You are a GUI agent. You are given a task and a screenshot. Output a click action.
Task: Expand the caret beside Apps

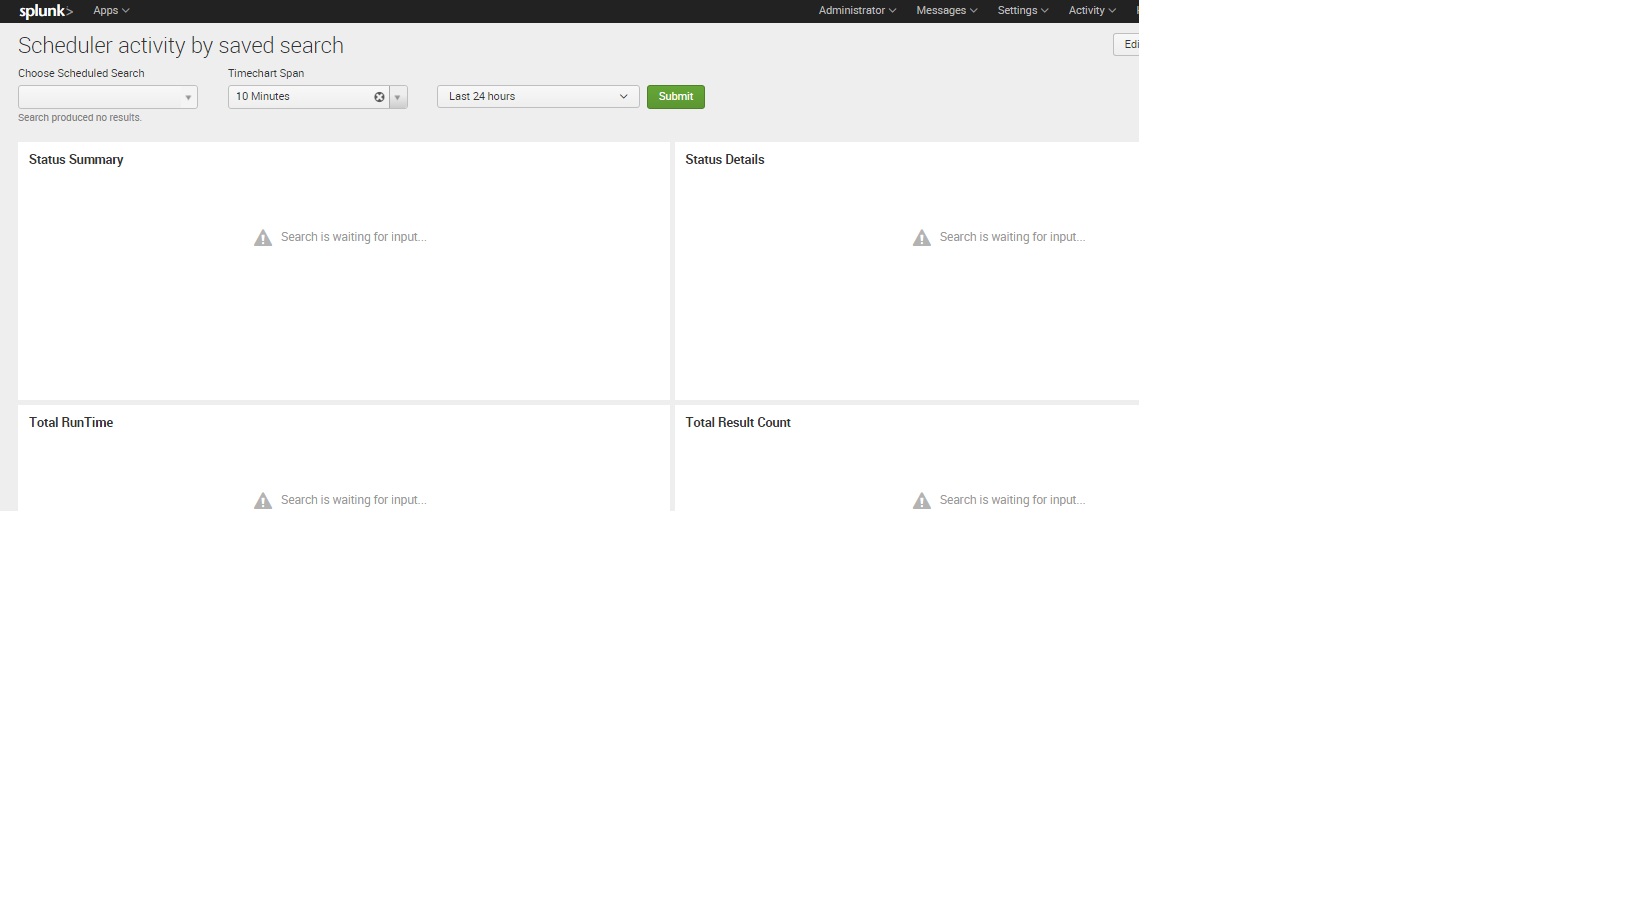[124, 10]
